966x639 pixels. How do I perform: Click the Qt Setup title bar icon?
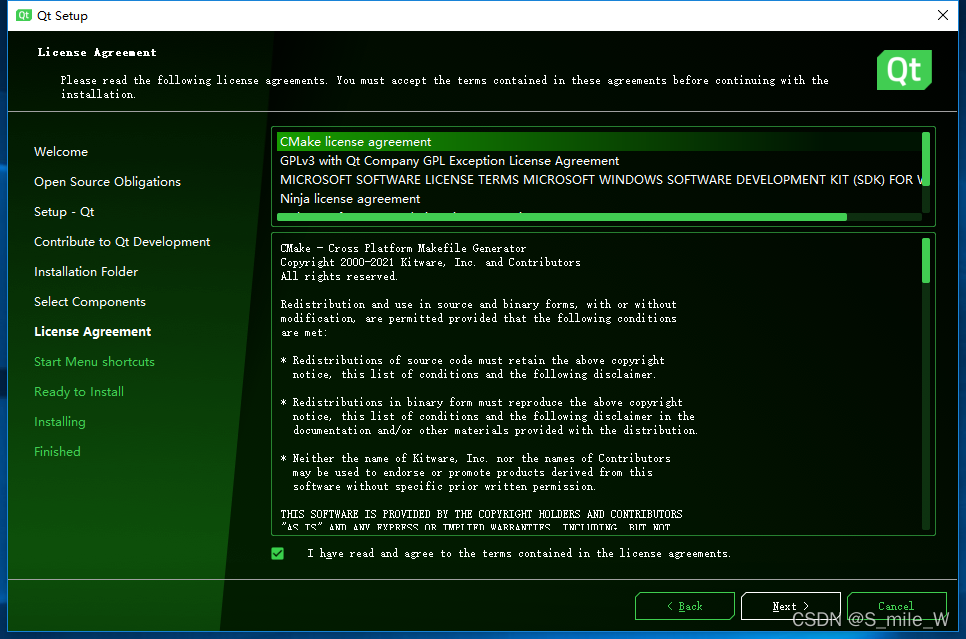(x=24, y=15)
